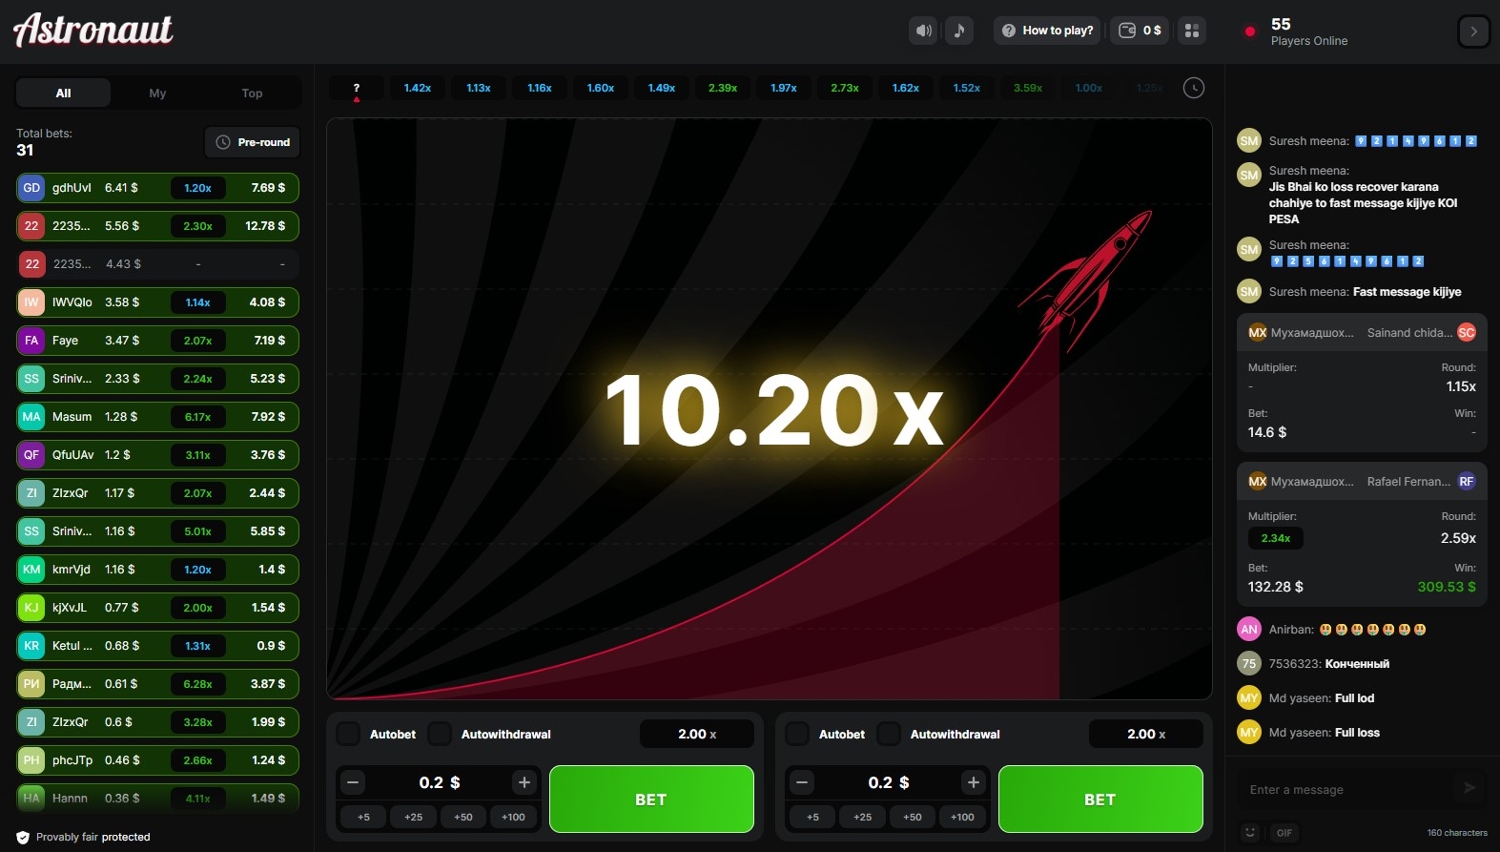Increase right bet amount with plus button
The width and height of the screenshot is (1500, 852).
(973, 782)
